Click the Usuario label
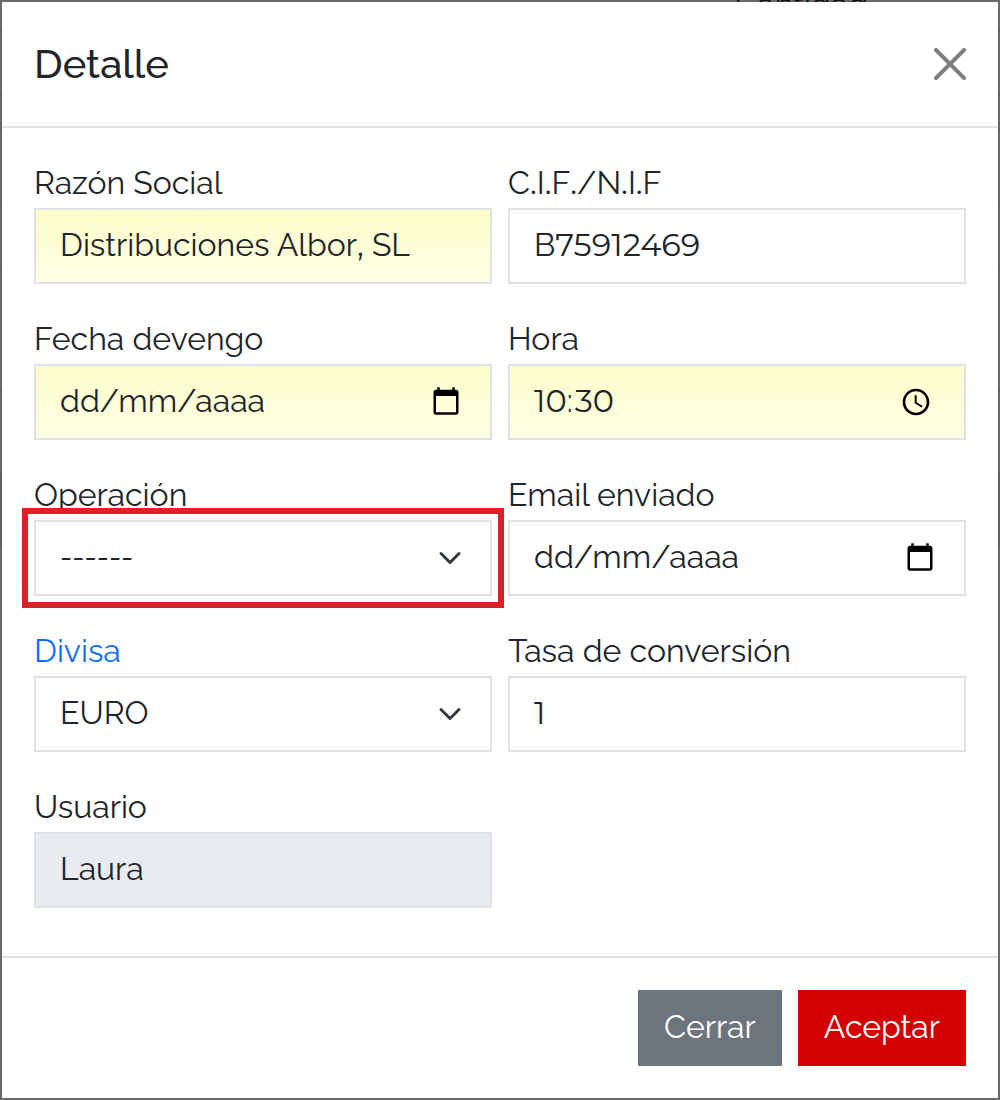Viewport: 1000px width, 1100px height. coord(91,807)
